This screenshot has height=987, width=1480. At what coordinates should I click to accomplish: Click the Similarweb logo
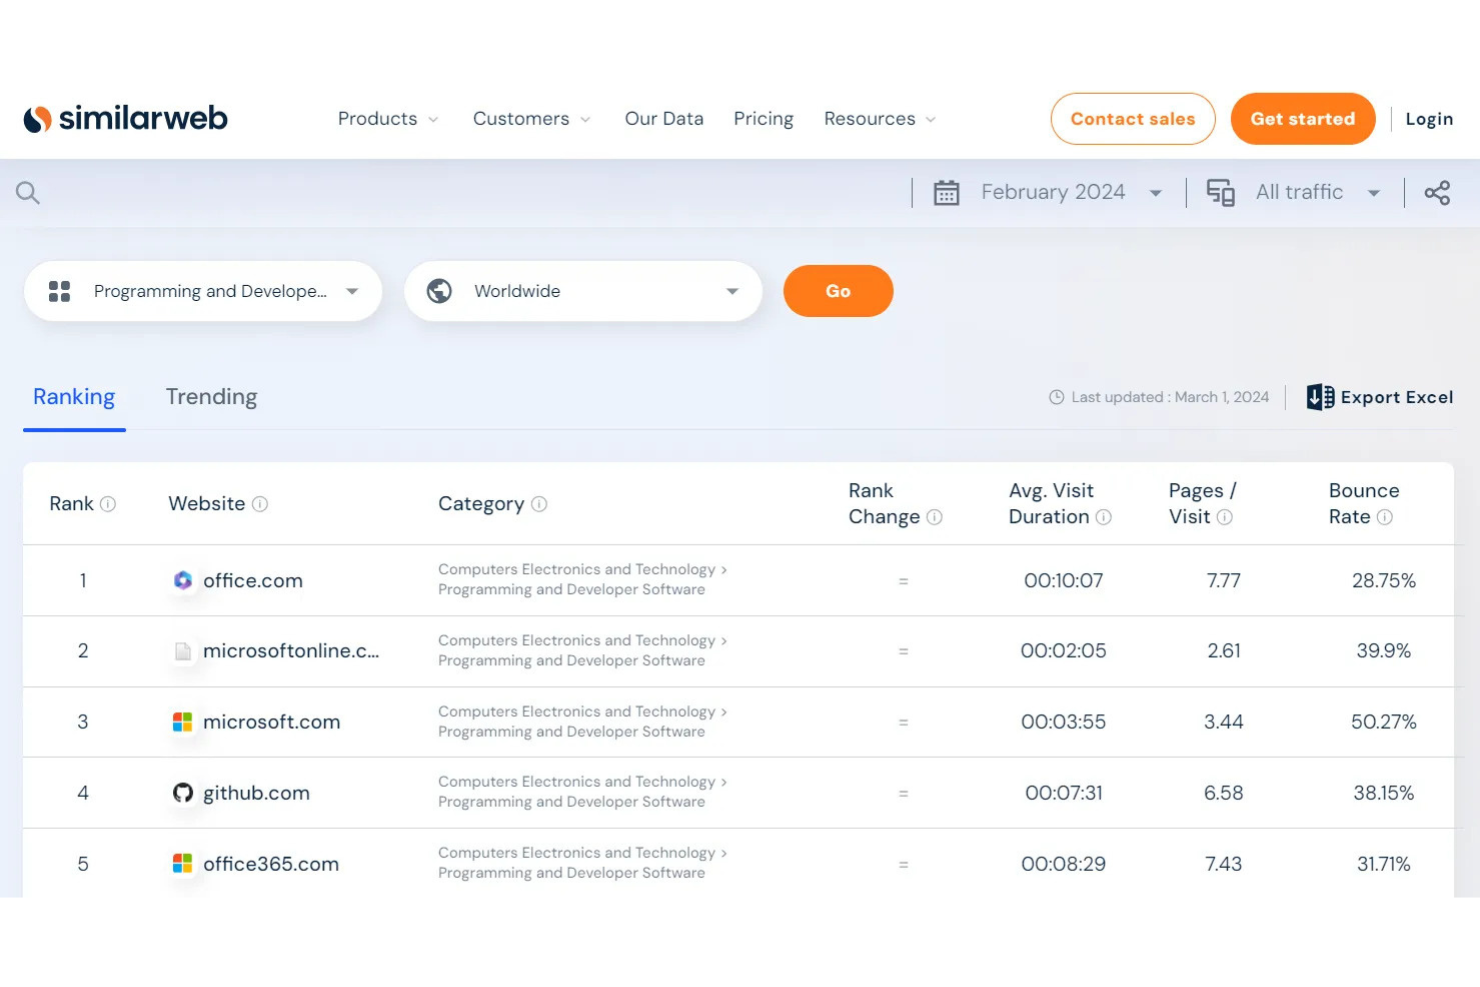tap(126, 118)
